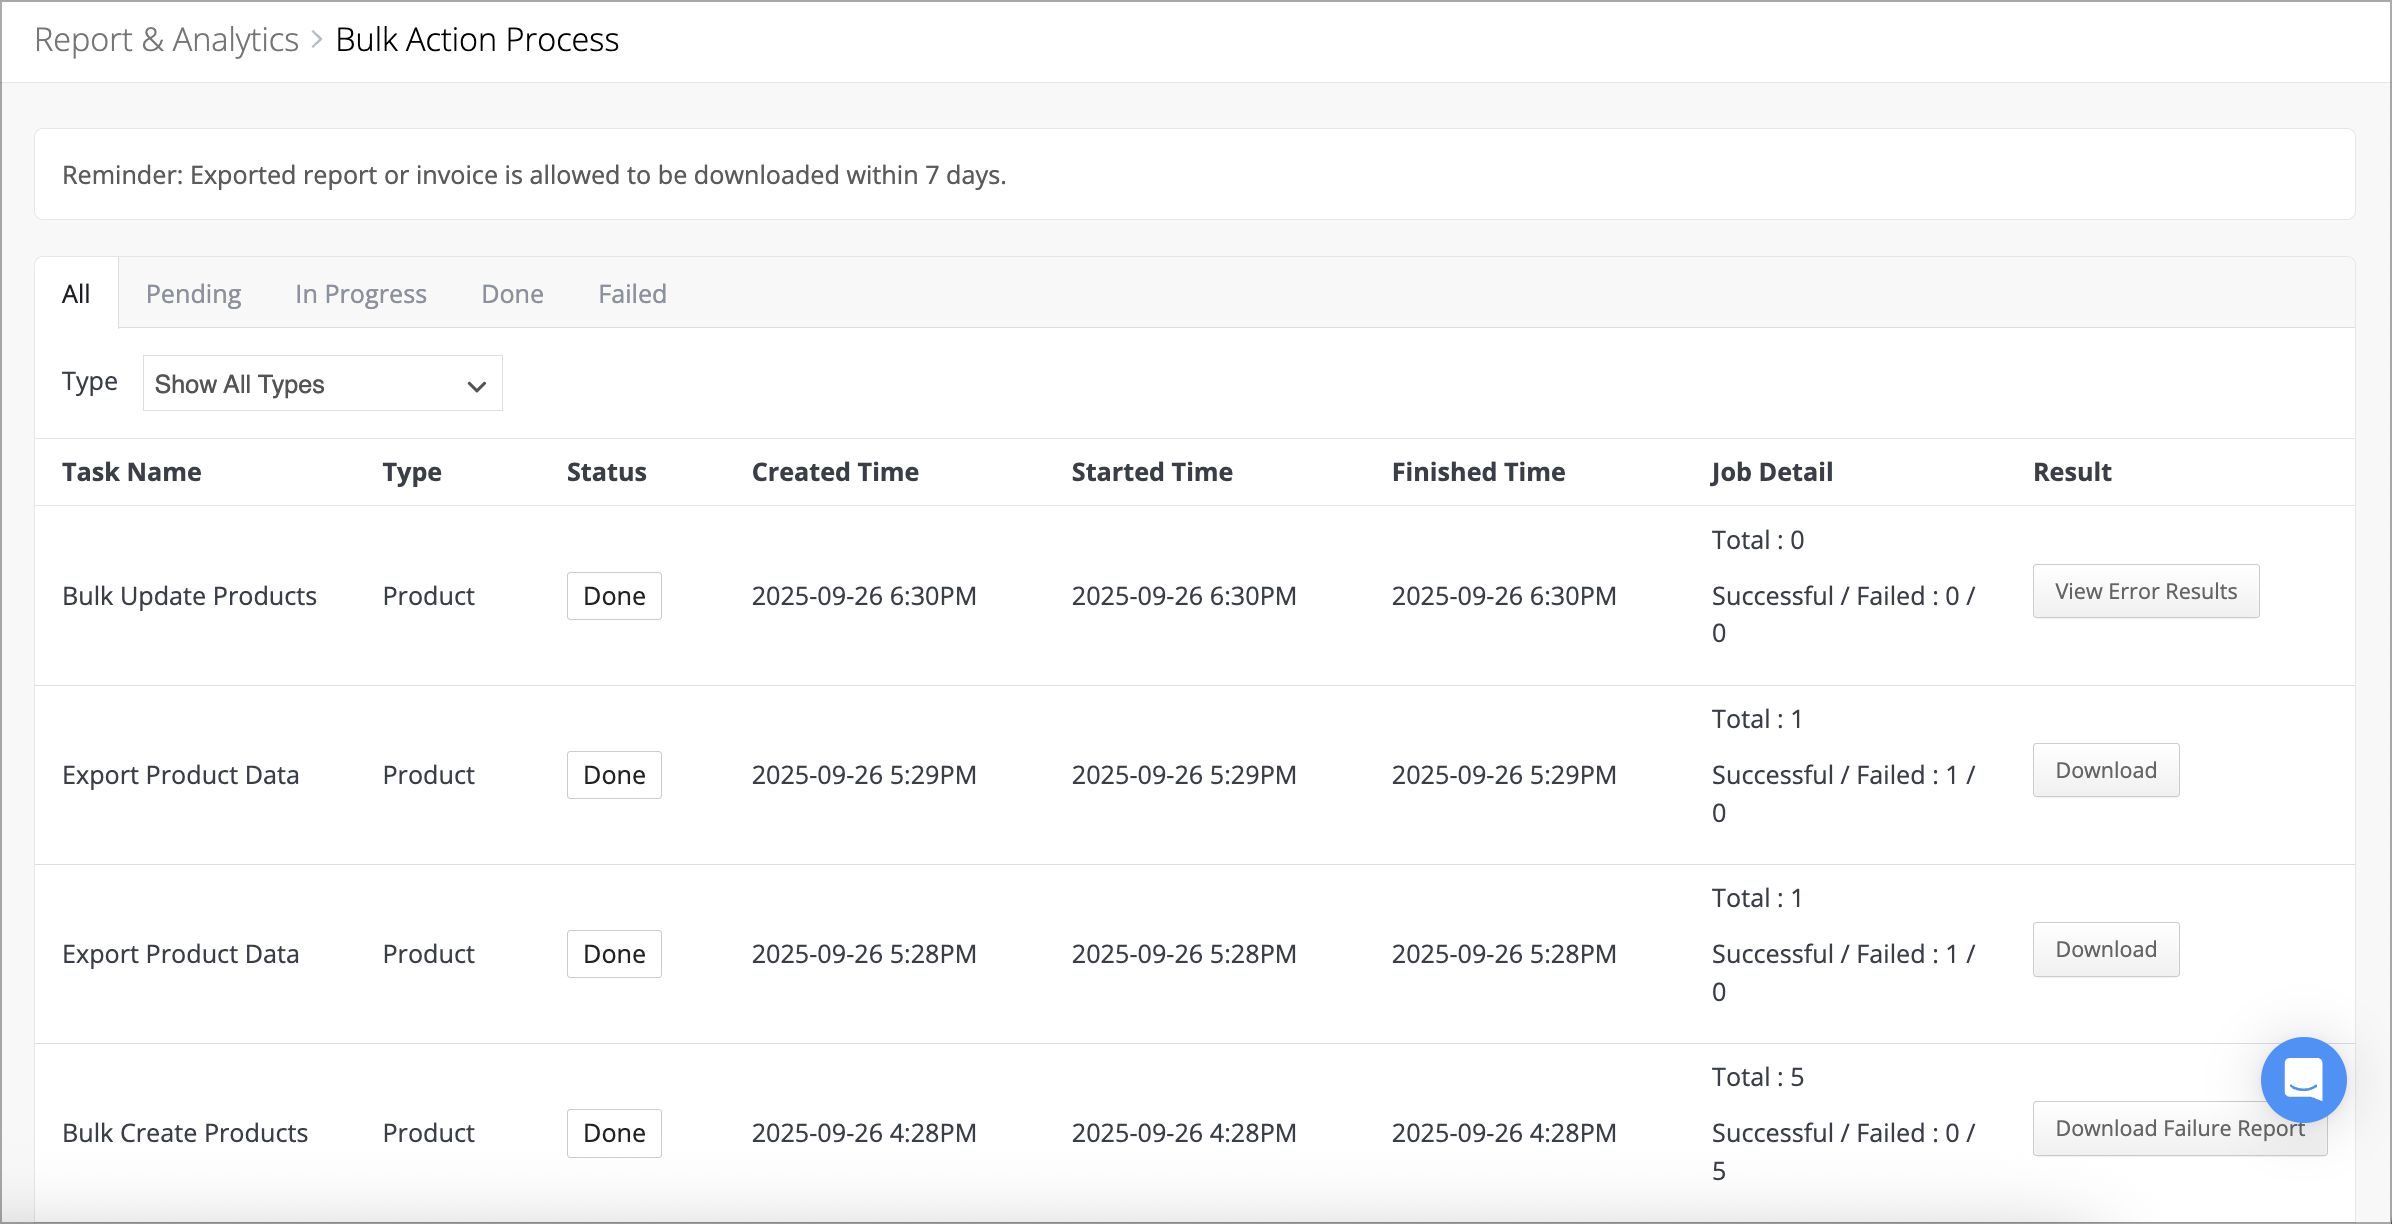Viewport: 2392px width, 1224px height.
Task: Click Done status of Bulk Create Products
Action: coord(614,1133)
